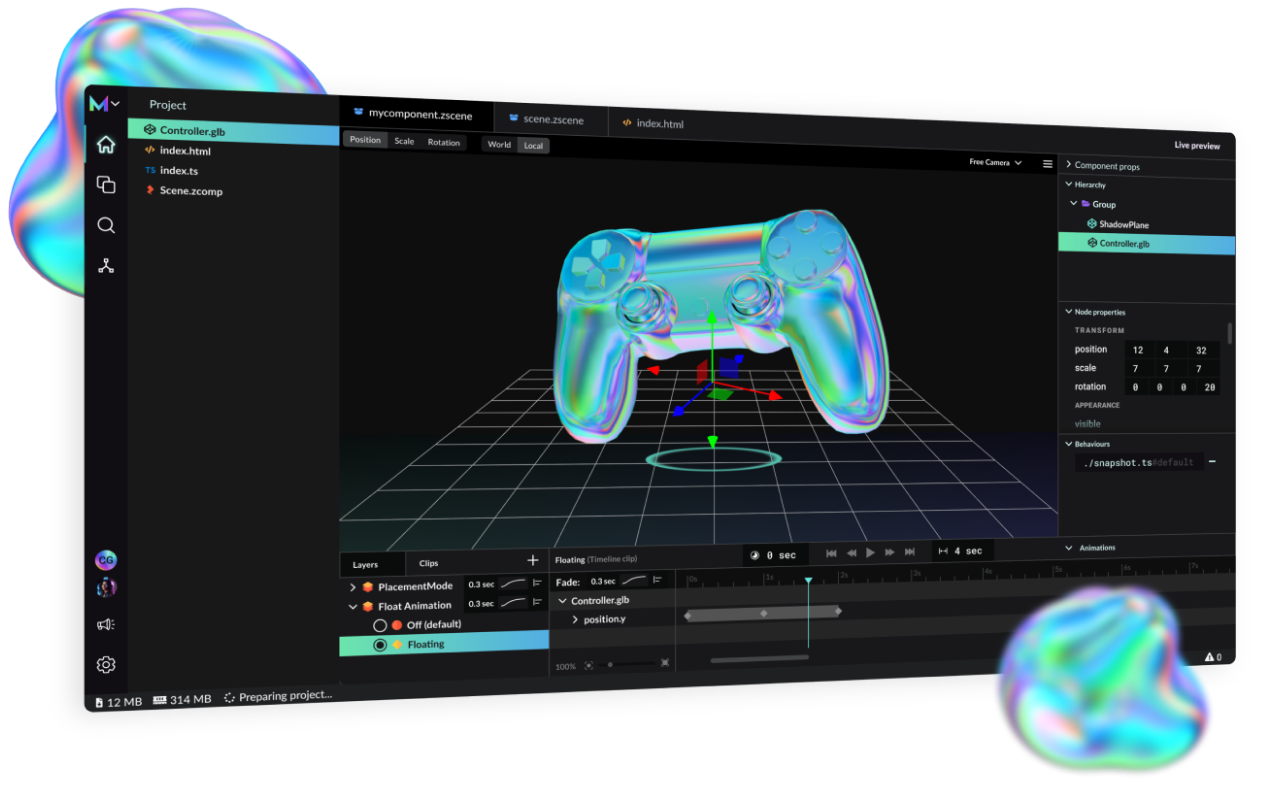The width and height of the screenshot is (1265, 796).
Task: Click the Scene.zcomp file icon
Action: click(149, 191)
